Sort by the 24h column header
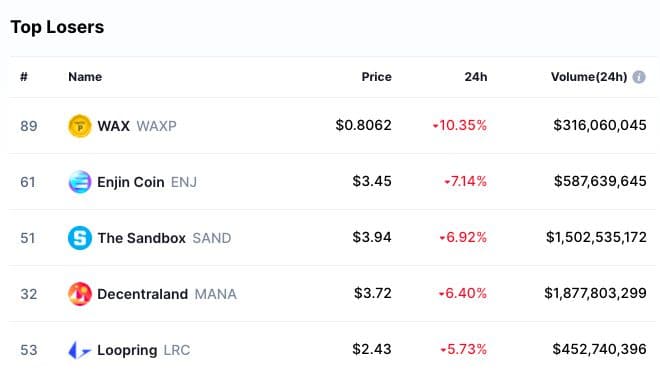This screenshot has height=377, width=660. click(x=476, y=77)
